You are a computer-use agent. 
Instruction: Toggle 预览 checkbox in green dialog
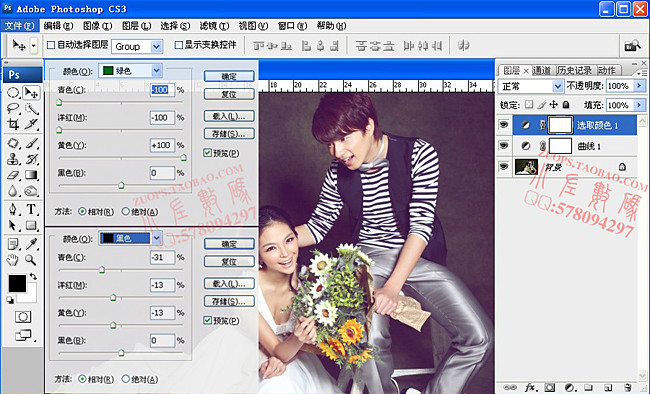click(x=208, y=153)
